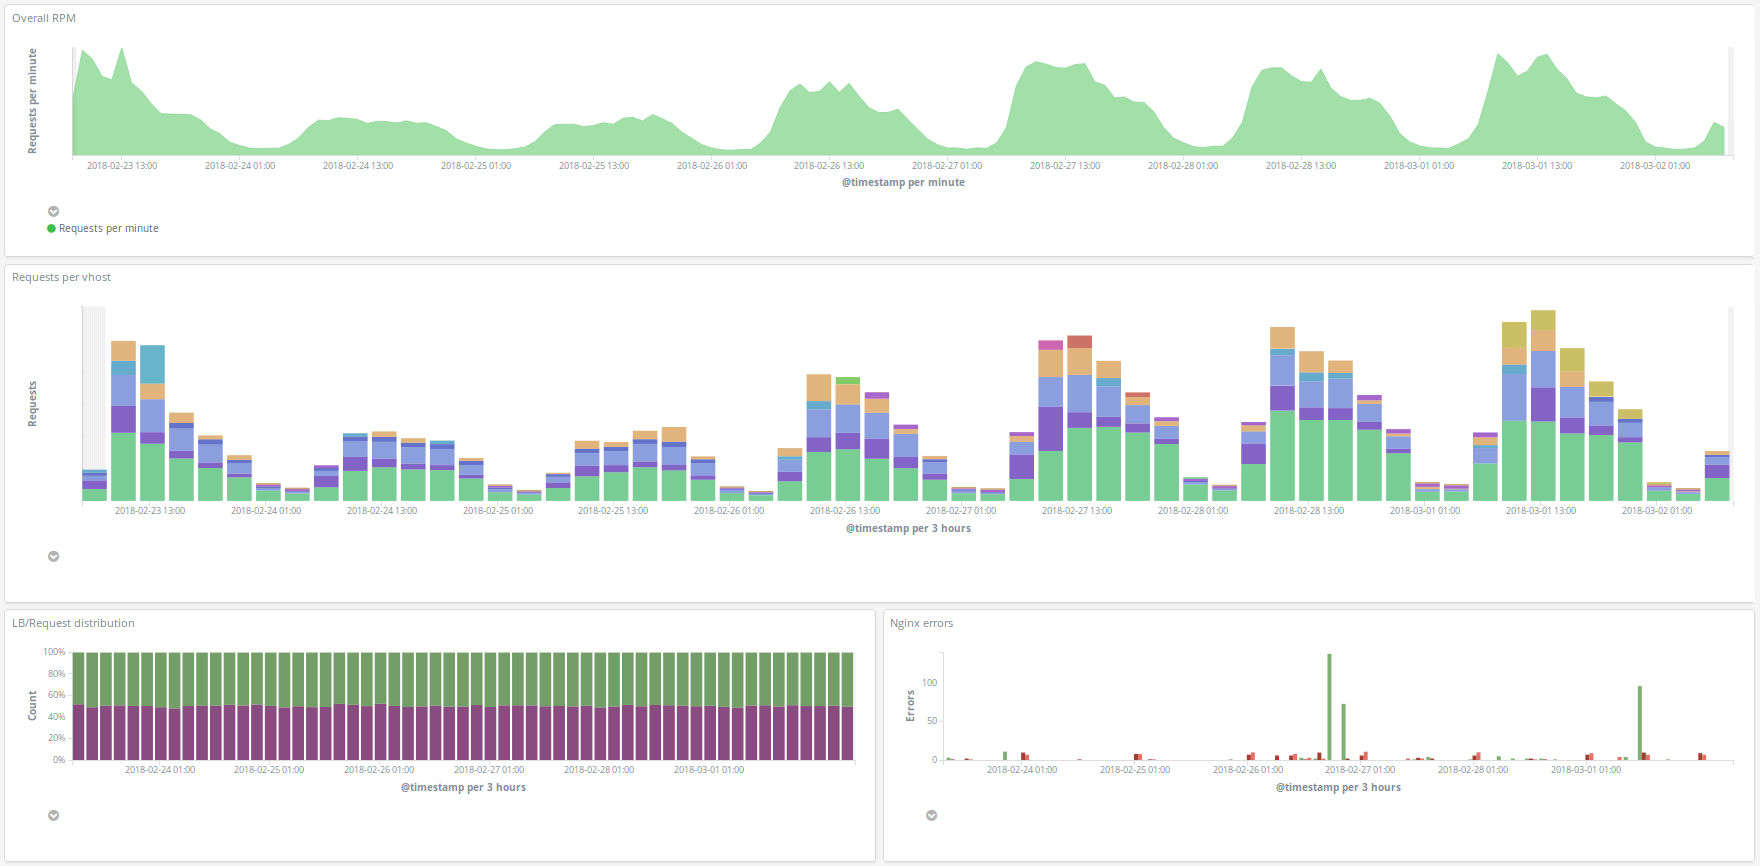The height and width of the screenshot is (866, 1760).
Task: Click the tallest green bar in Nginx errors chart
Action: coord(1329,707)
